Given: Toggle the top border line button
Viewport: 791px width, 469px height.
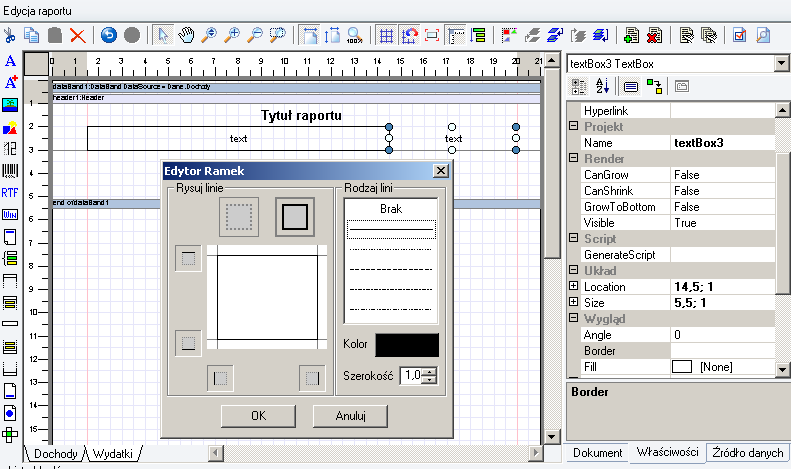Looking at the screenshot, I should point(188,258).
